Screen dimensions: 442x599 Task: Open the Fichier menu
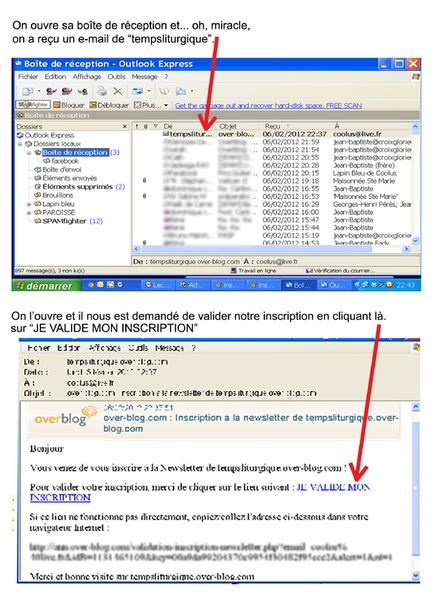click(x=28, y=77)
